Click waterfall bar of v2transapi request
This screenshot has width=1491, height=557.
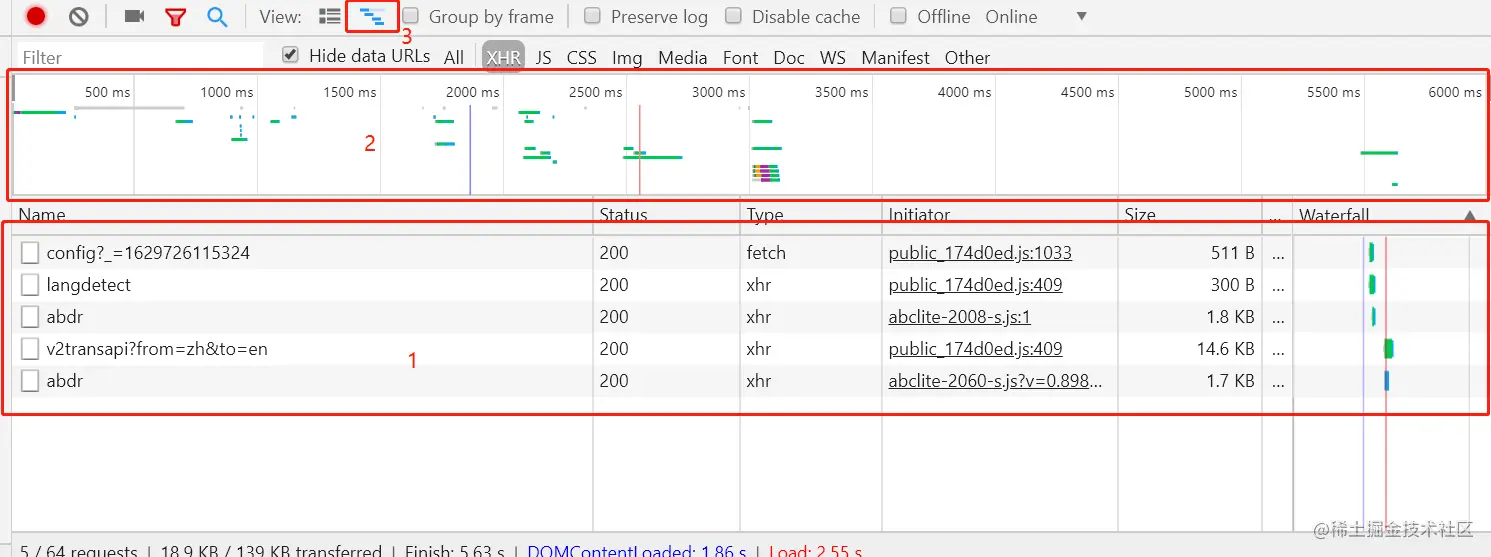[x=1388, y=349]
